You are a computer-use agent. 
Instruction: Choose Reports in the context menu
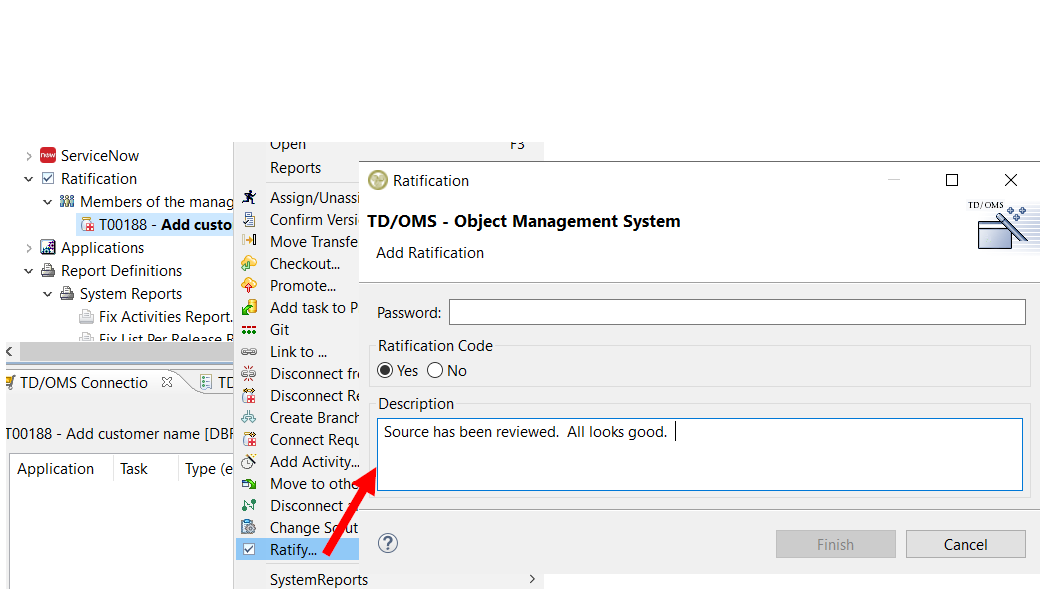295,168
